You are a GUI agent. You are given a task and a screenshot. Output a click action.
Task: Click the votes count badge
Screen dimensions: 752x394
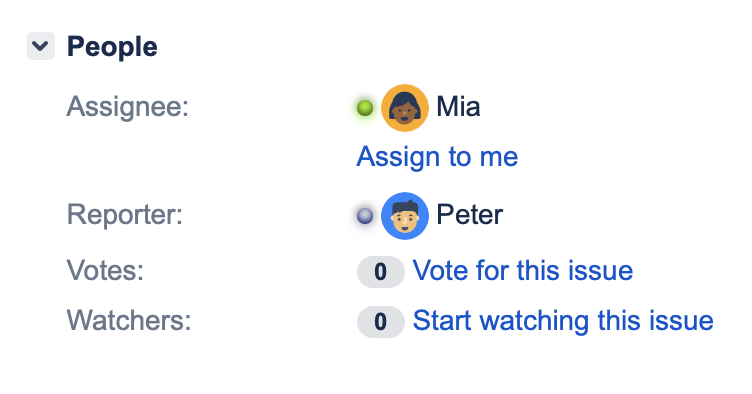[381, 272]
